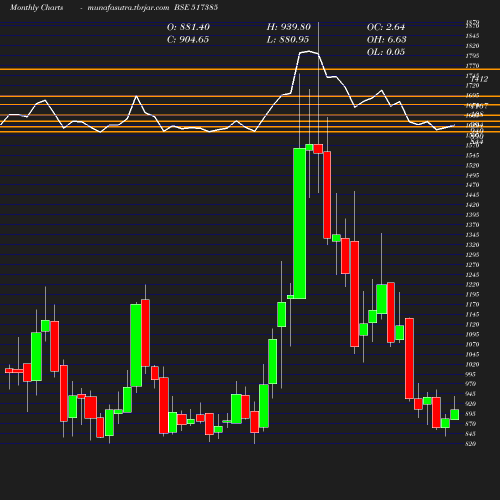Click the 1420 price axis label
The height and width of the screenshot is (500, 500).
point(472,205)
